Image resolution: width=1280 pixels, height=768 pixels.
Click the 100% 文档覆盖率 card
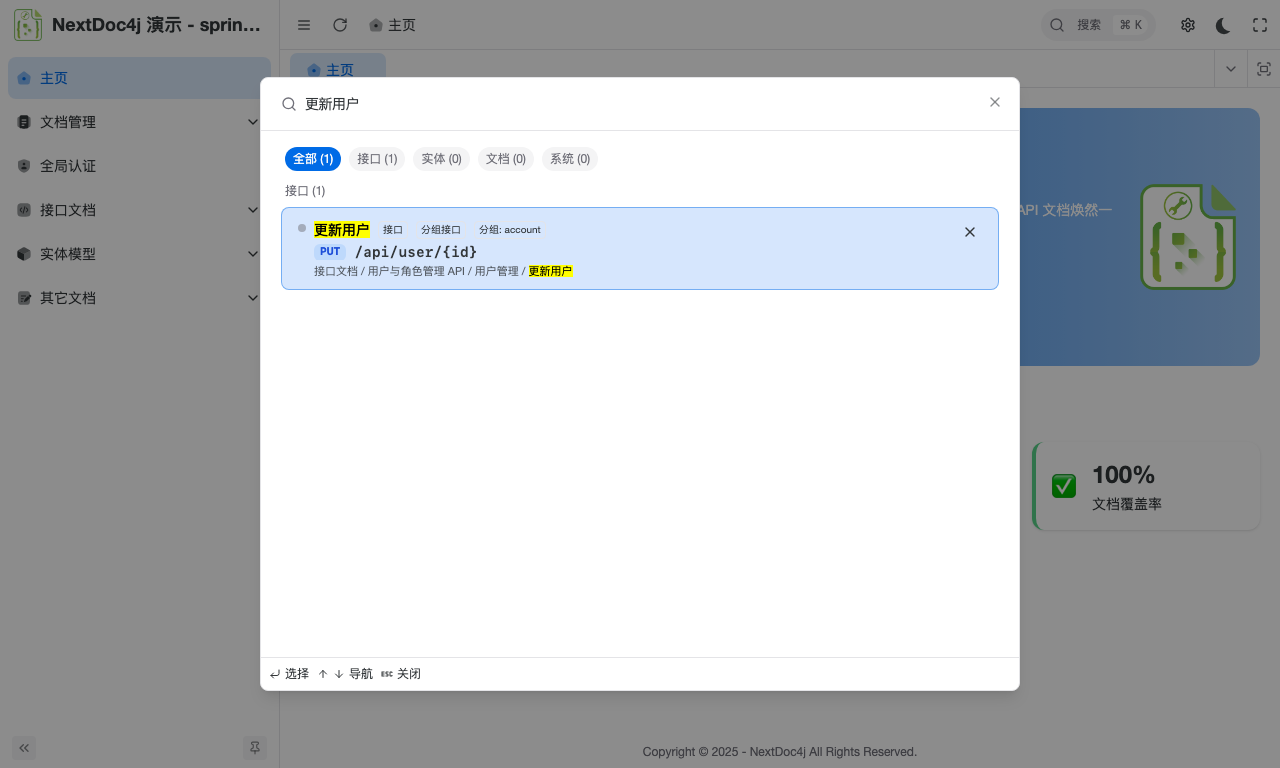(1146, 487)
